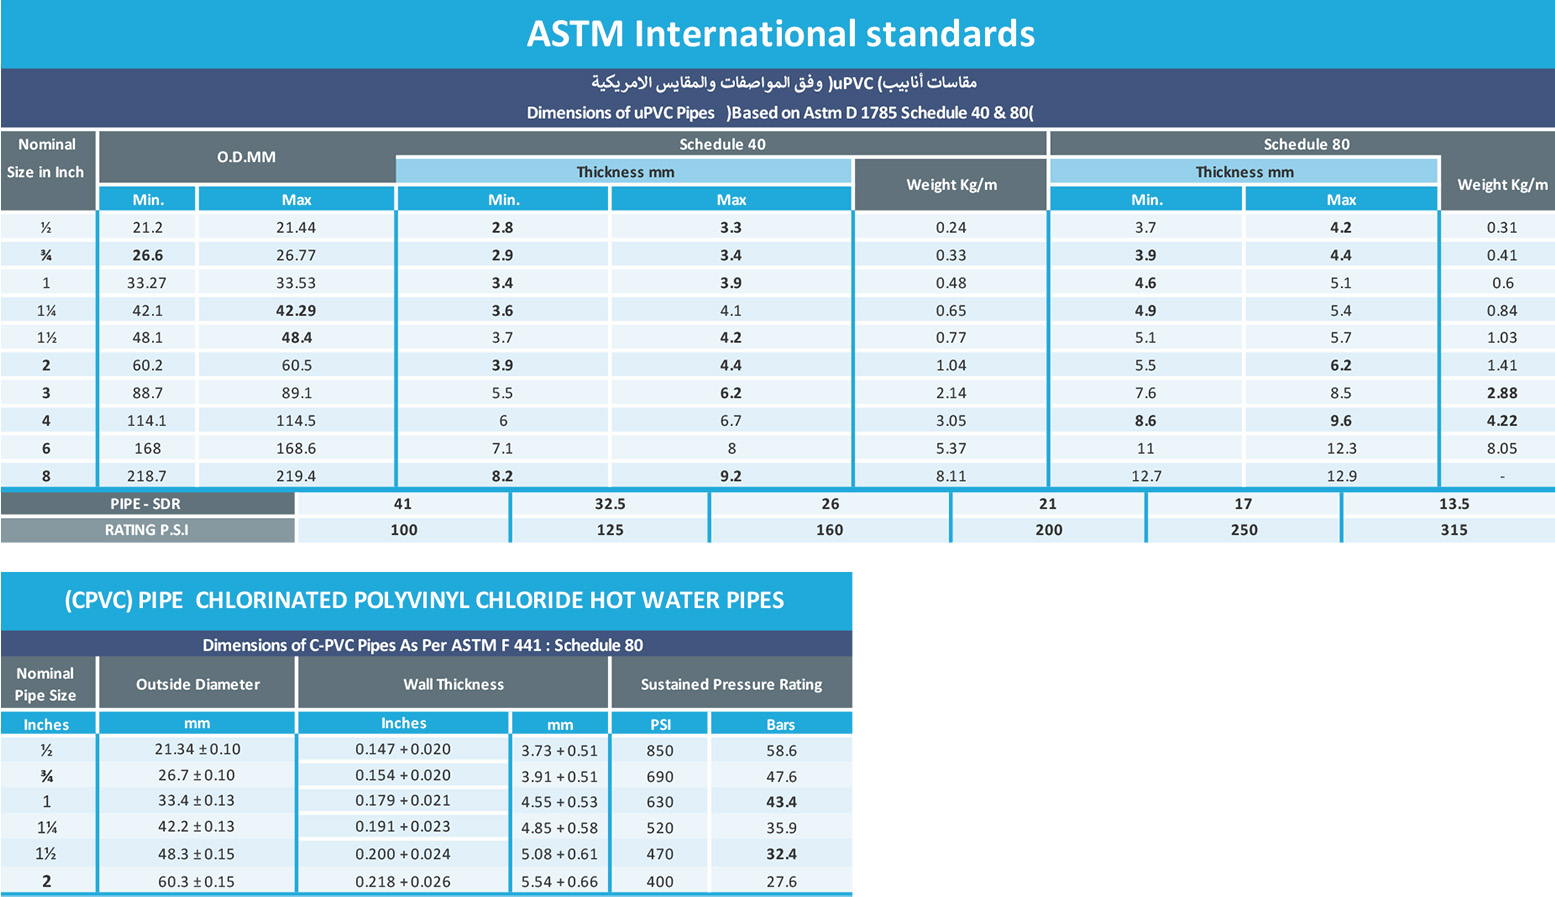Click the ASTM International standards title banner
1555x897 pixels.
click(x=777, y=34)
